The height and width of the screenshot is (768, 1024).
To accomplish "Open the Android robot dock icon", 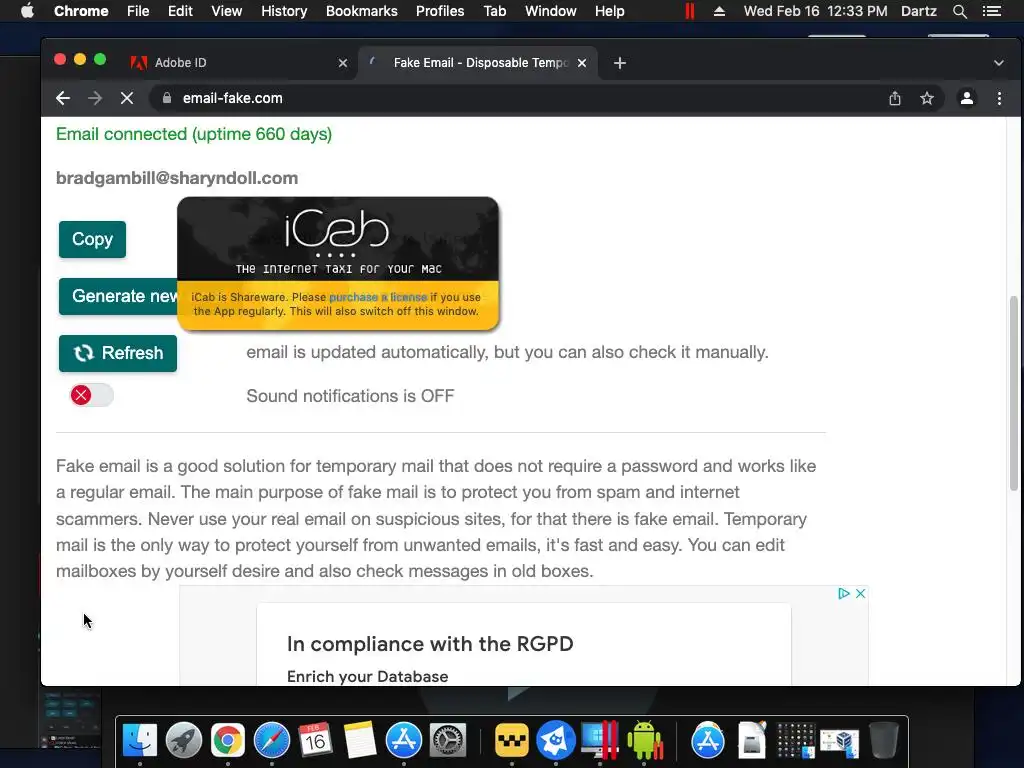I will [x=644, y=741].
